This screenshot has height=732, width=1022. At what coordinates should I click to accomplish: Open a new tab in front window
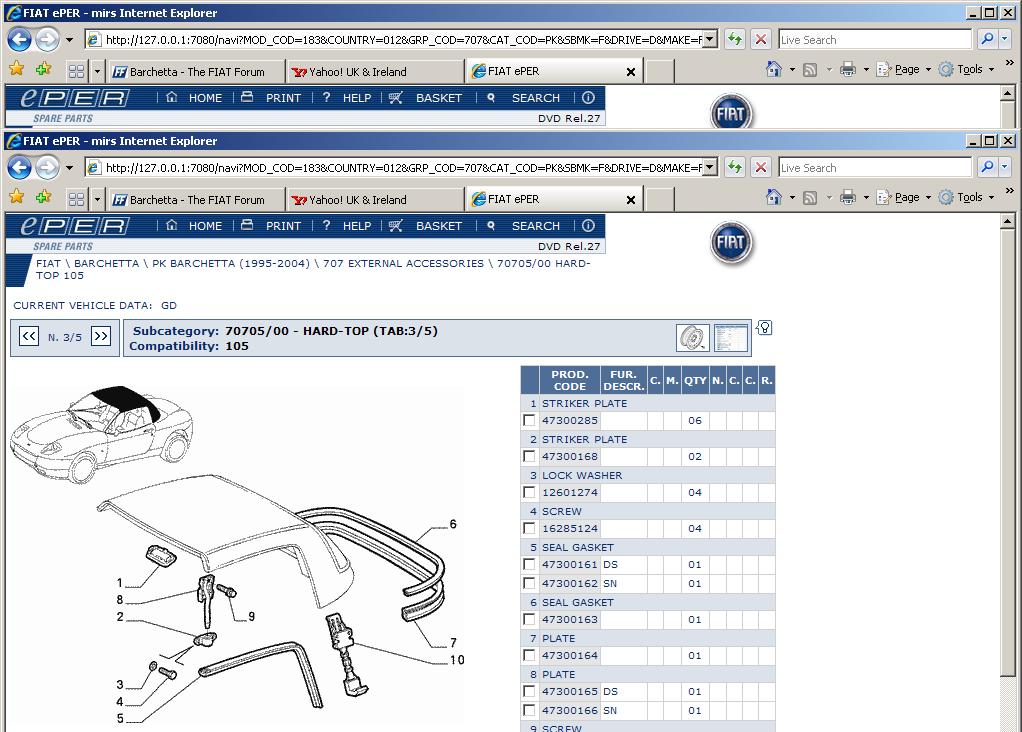click(x=660, y=200)
